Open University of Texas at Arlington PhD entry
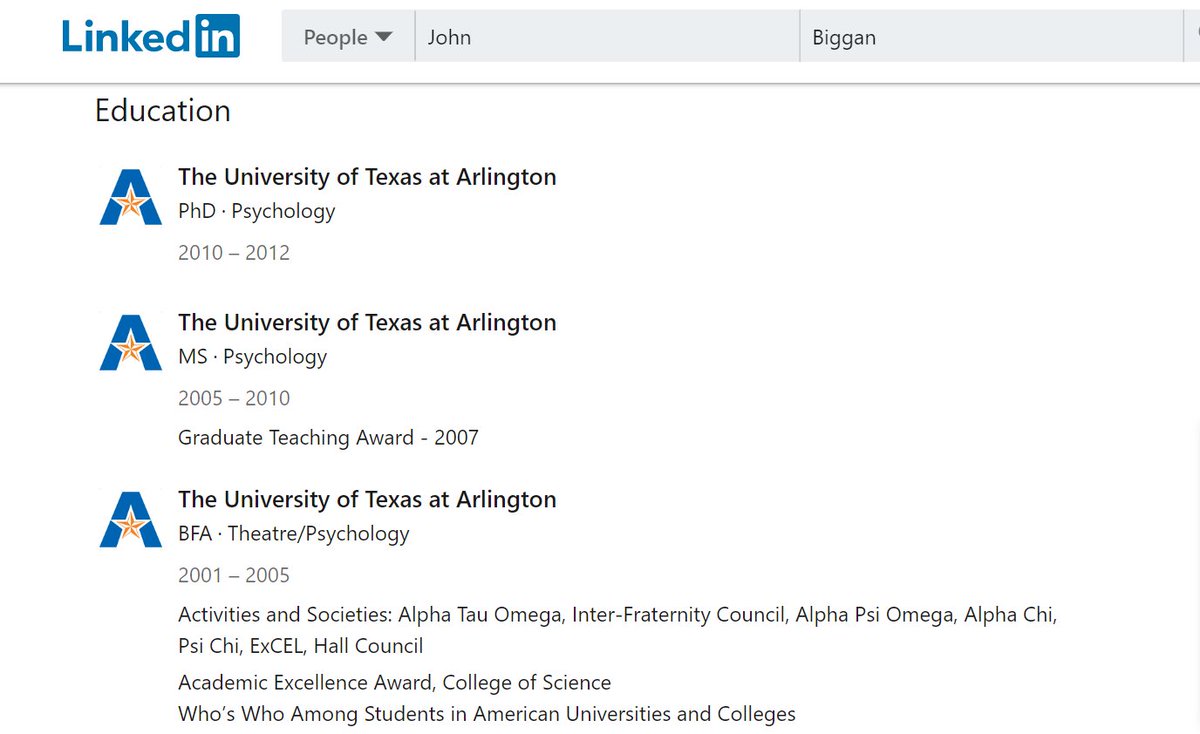Image resolution: width=1200 pixels, height=734 pixels. coord(367,177)
